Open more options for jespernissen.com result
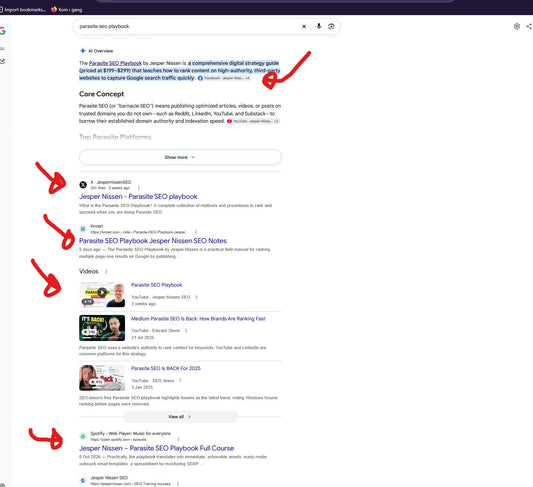 point(177,484)
